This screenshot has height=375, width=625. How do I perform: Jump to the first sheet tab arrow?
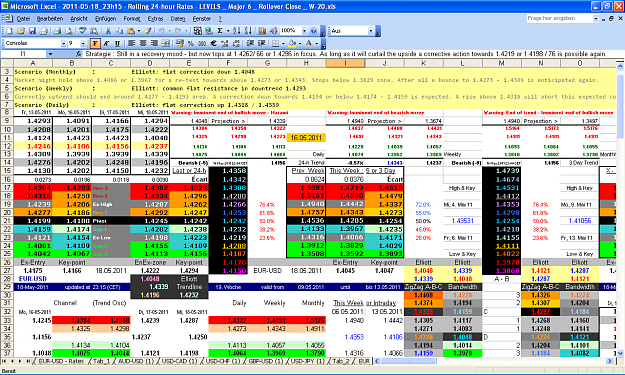click(x=5, y=361)
